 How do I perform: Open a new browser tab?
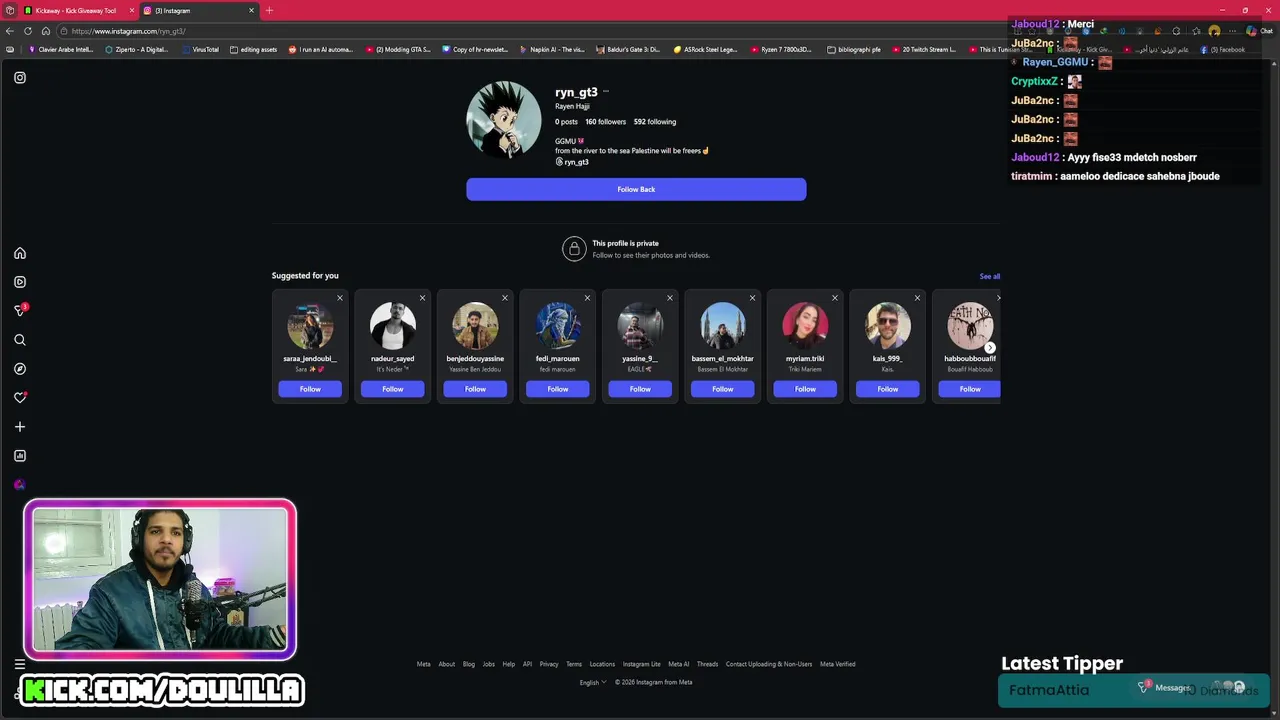click(269, 10)
